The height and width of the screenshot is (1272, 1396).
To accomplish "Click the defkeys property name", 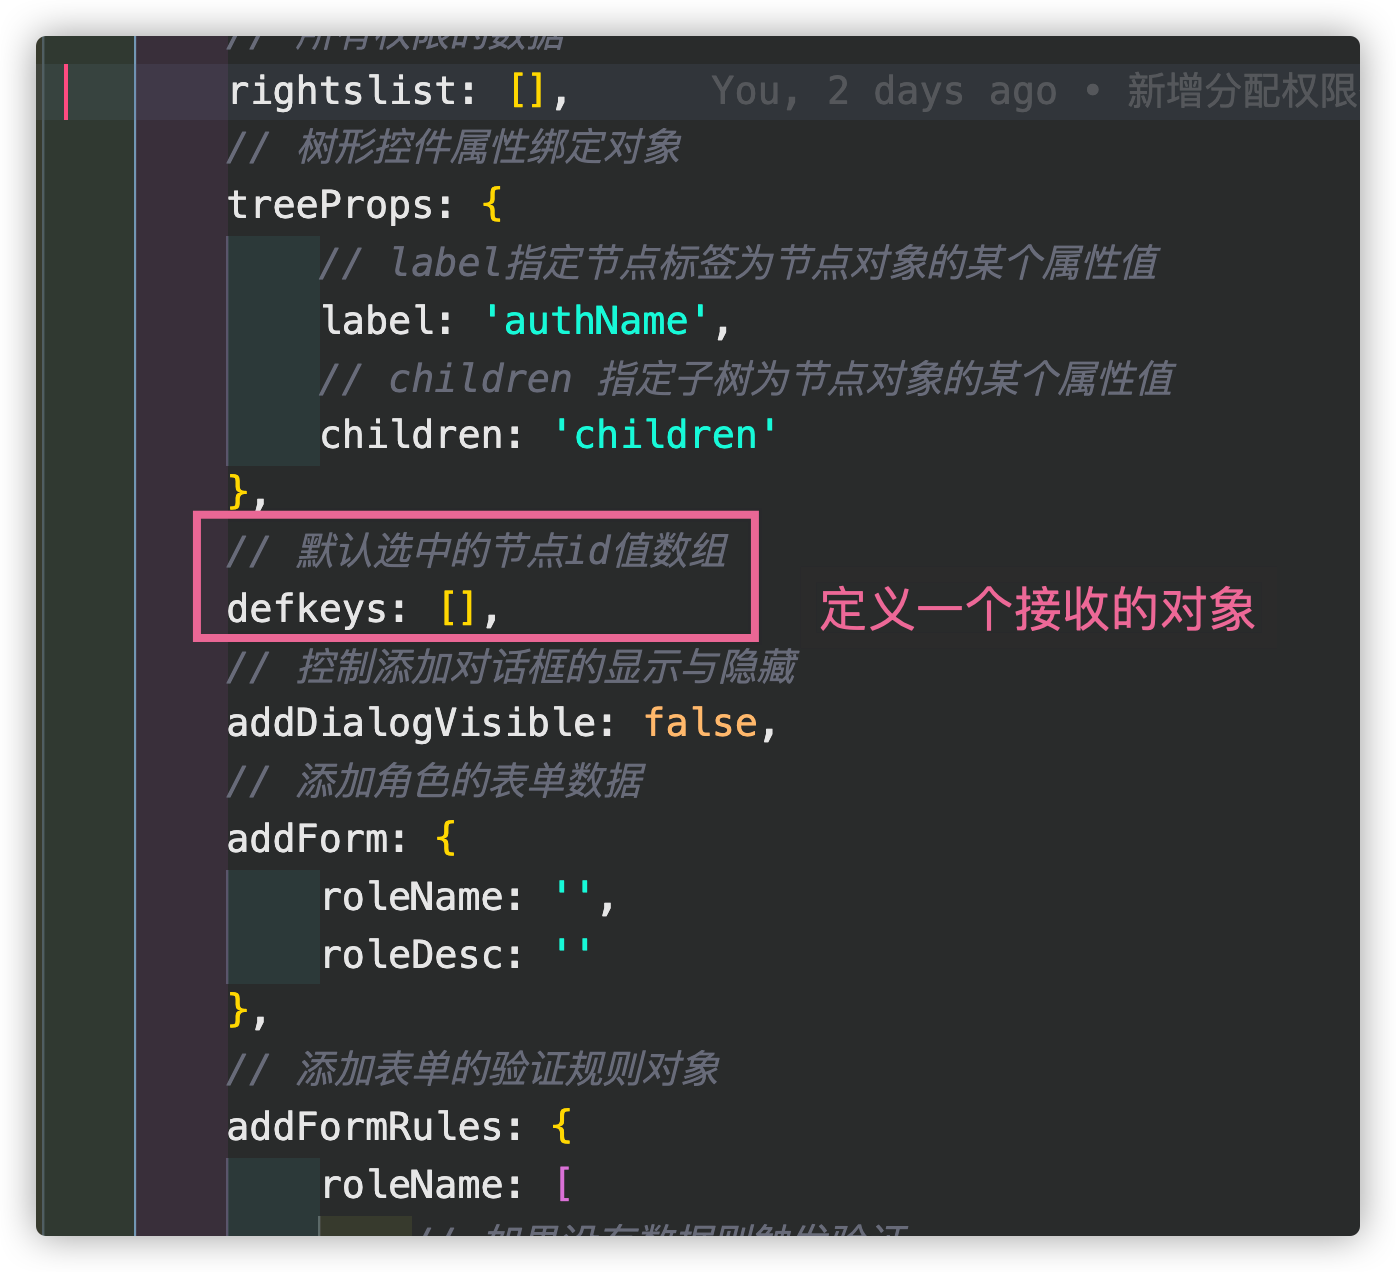I will [x=307, y=608].
